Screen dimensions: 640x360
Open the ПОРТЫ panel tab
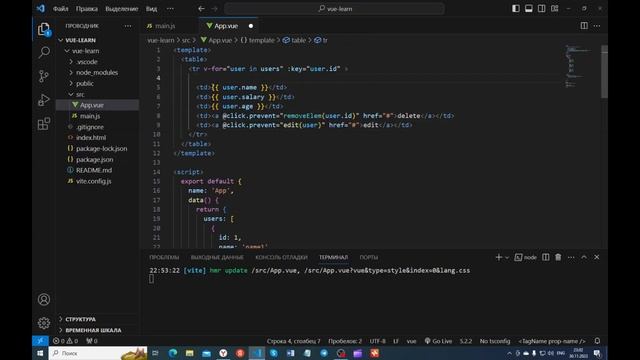(x=369, y=258)
